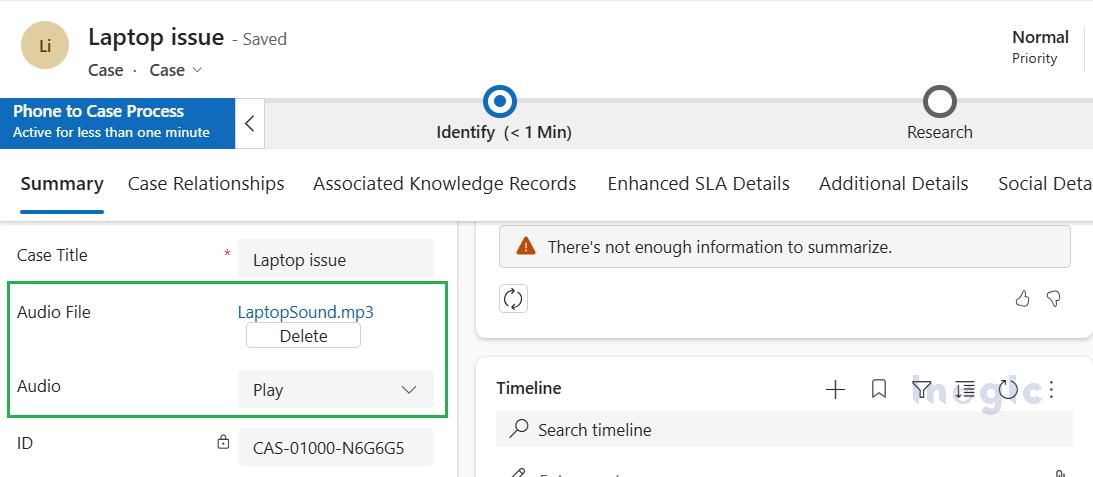Switch to Case Relationships tab
This screenshot has width=1093, height=477.
206,184
